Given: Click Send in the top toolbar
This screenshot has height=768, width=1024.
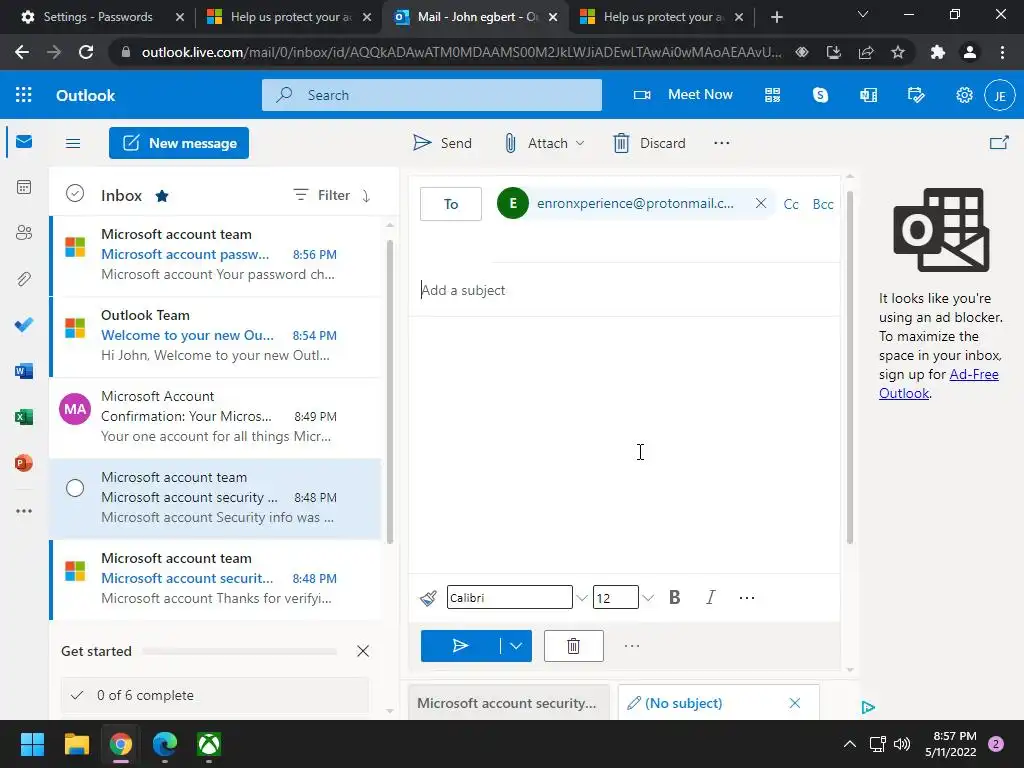Looking at the screenshot, I should coord(442,143).
